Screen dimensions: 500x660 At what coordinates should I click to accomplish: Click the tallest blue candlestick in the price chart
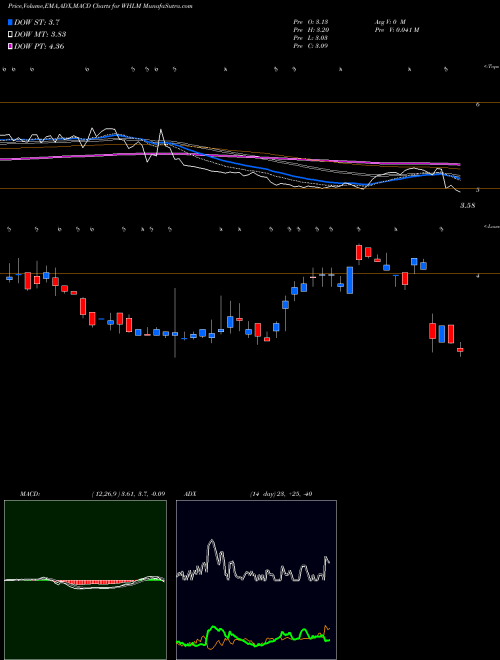click(x=349, y=280)
